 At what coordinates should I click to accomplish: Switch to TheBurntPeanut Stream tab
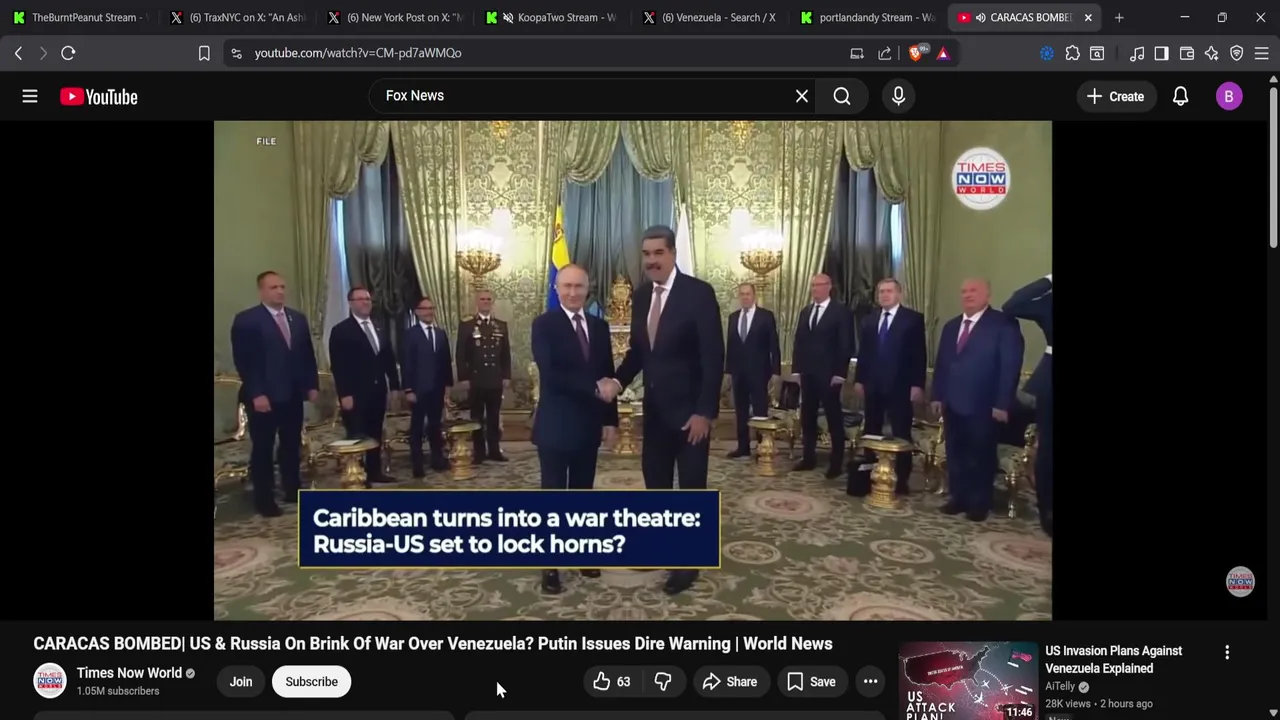80,17
